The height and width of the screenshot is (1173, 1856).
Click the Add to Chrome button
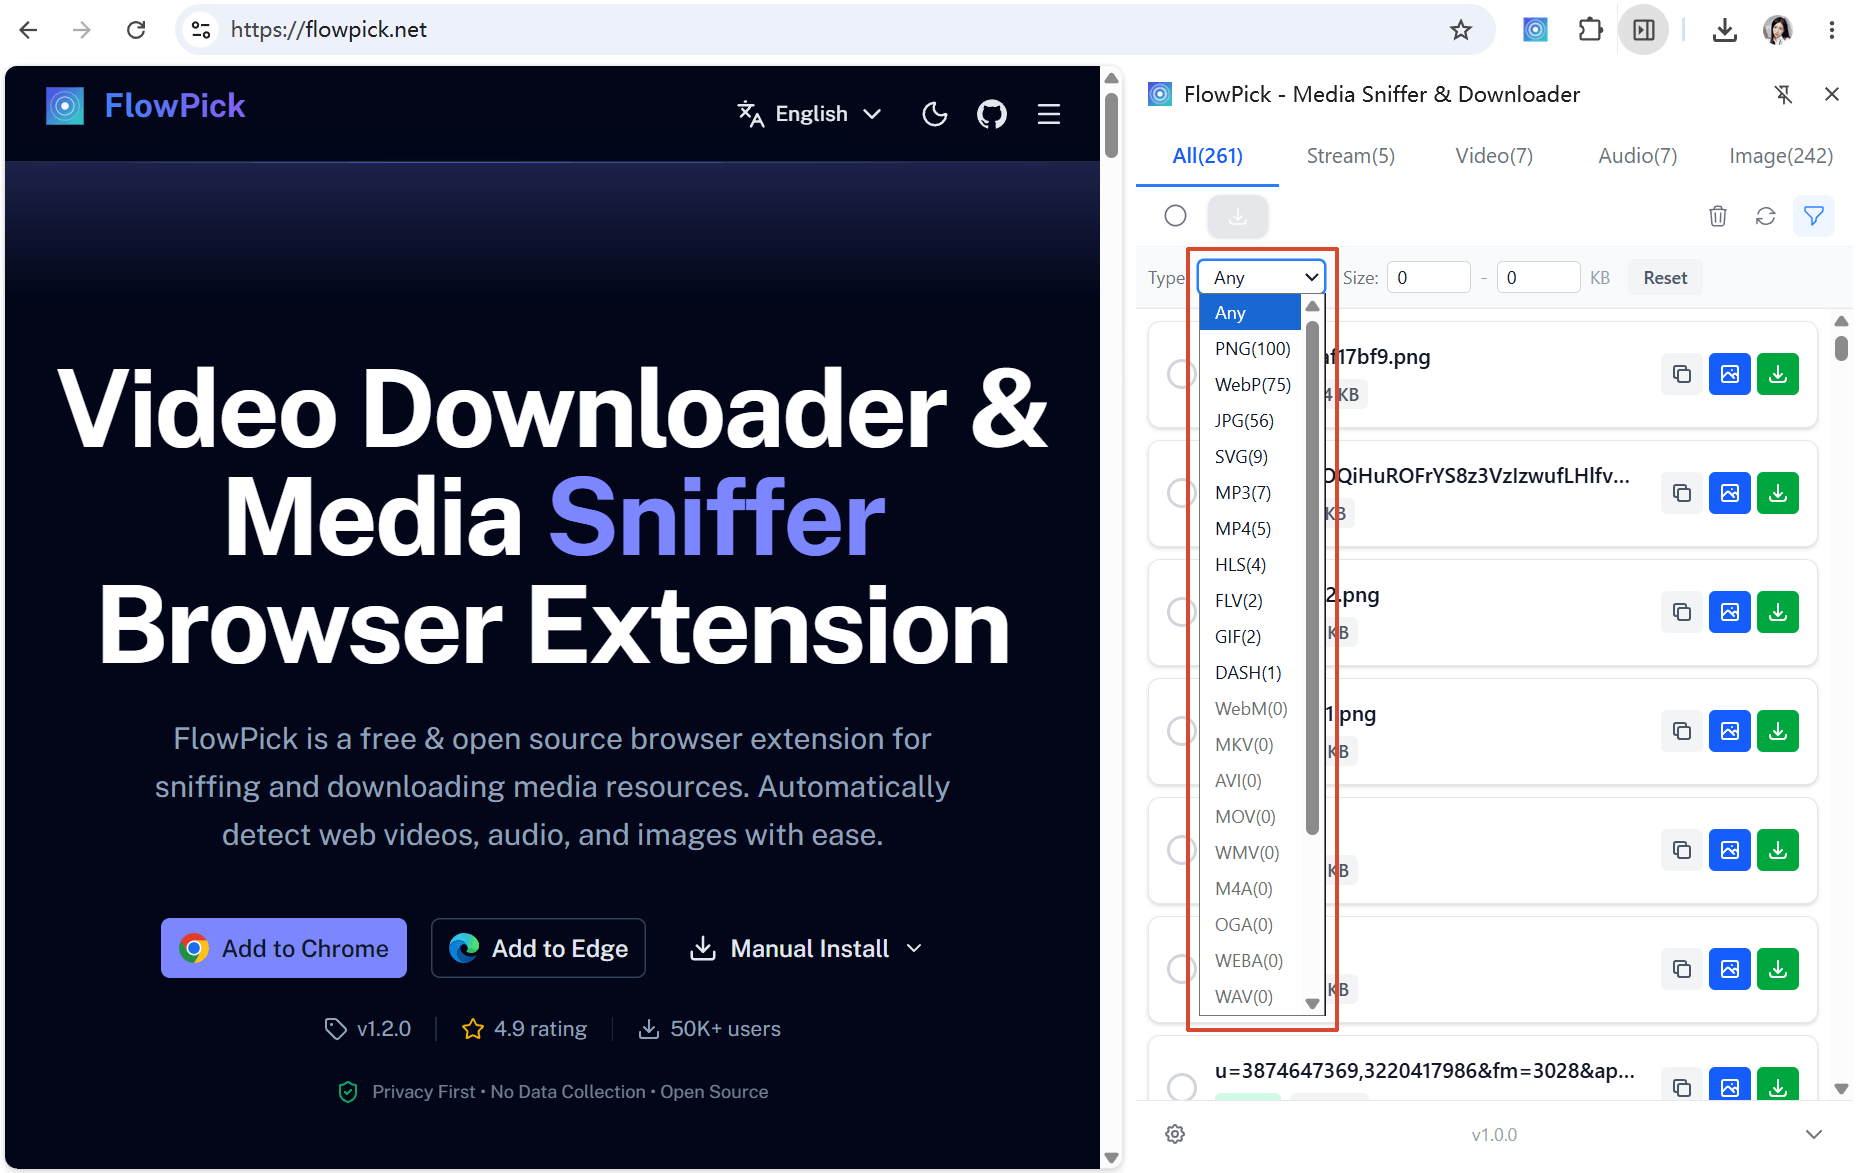(284, 948)
